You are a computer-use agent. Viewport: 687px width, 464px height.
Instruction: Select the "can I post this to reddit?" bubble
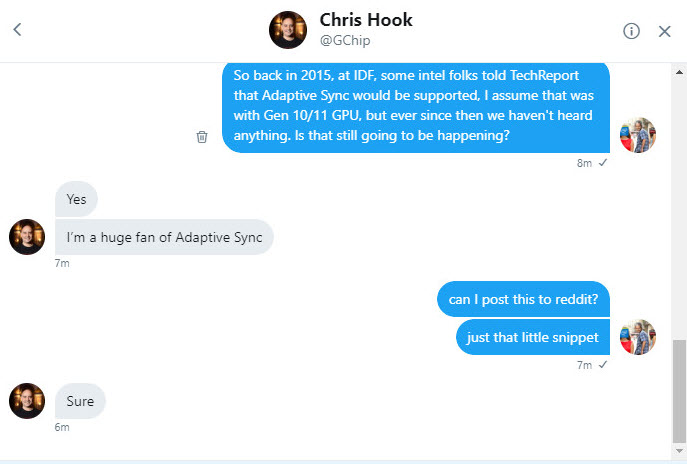(523, 299)
